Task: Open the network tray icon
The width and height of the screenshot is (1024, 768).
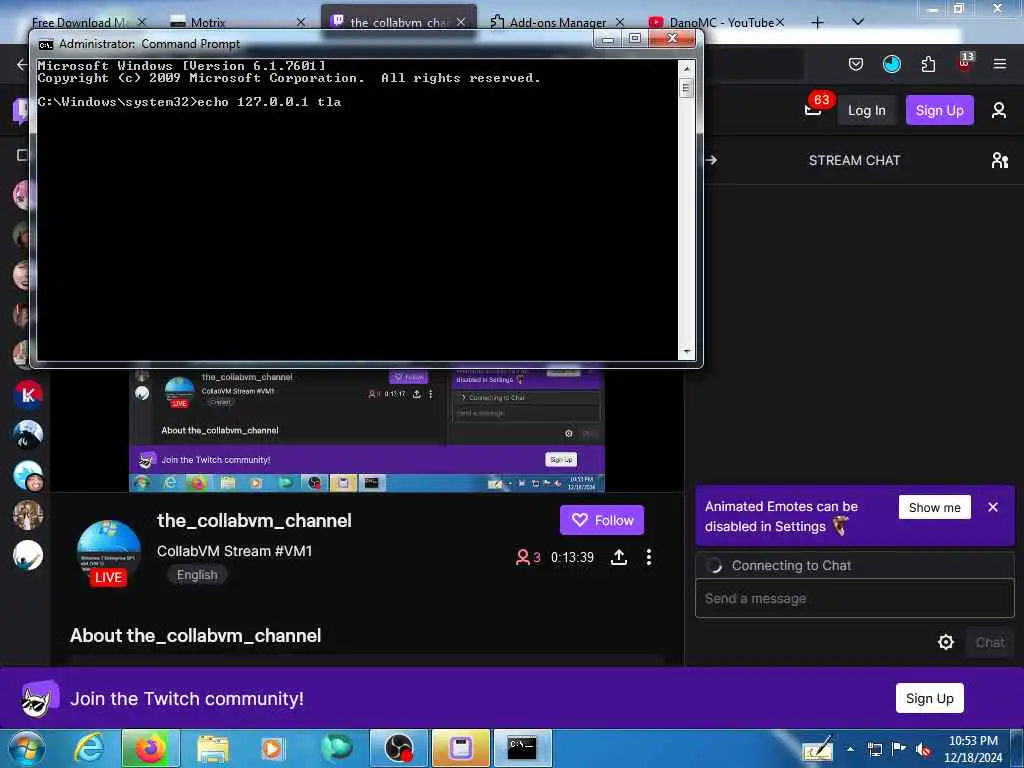Action: pyautogui.click(x=874, y=749)
